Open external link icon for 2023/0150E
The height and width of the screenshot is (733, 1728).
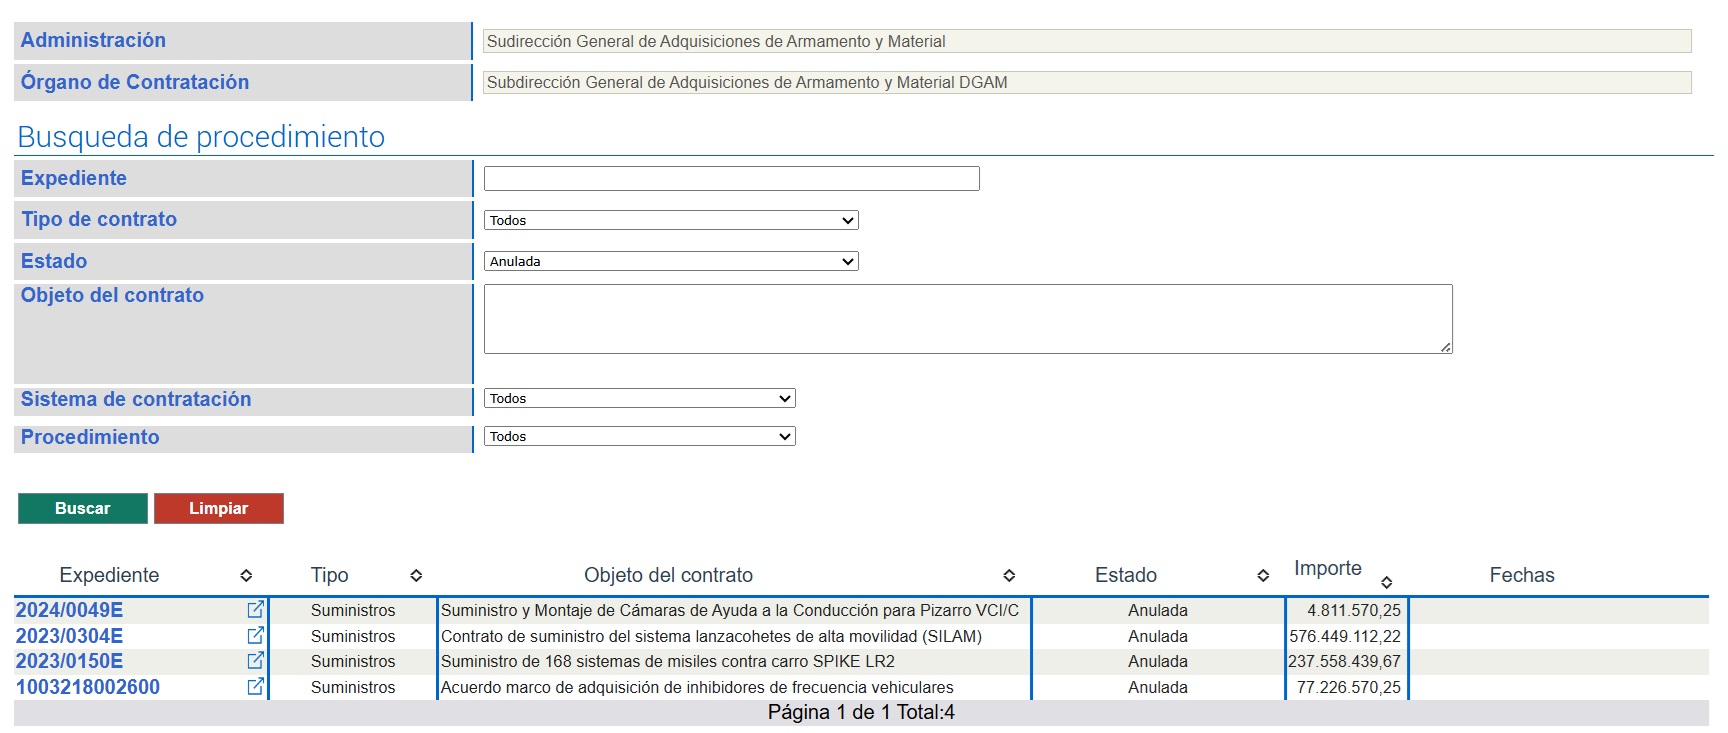(x=255, y=660)
